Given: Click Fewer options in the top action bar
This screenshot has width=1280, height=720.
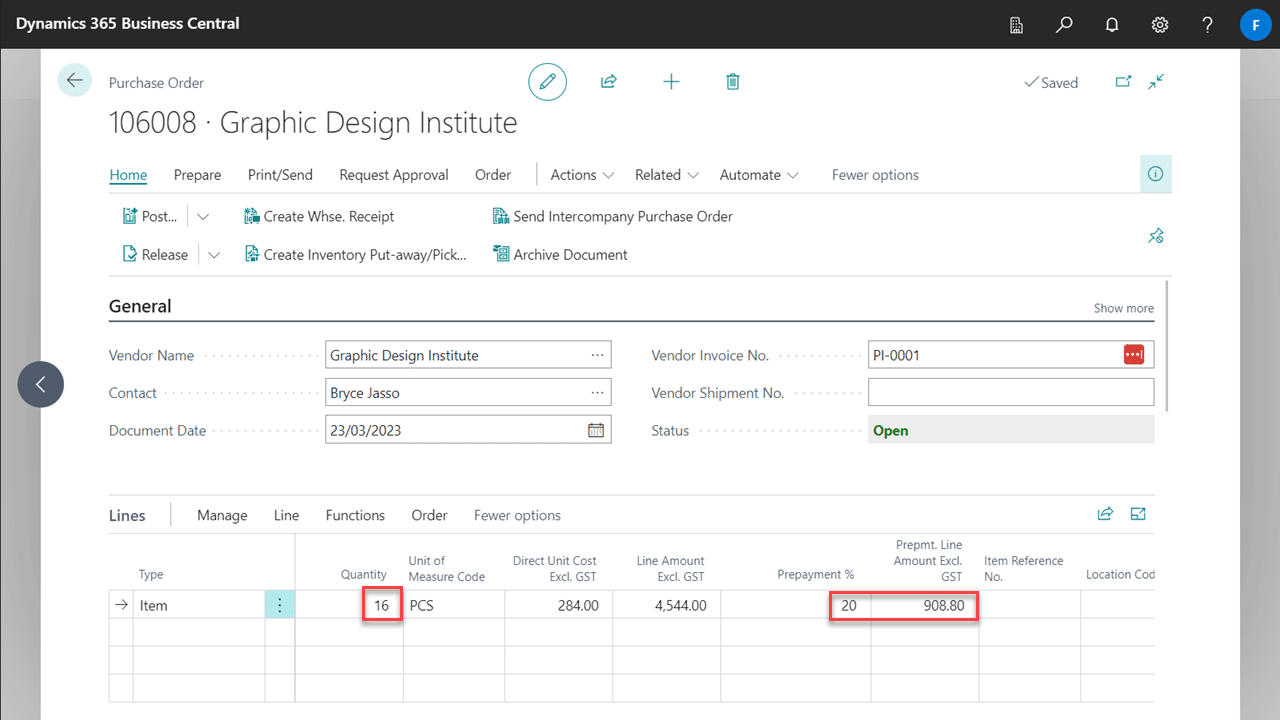Looking at the screenshot, I should point(875,175).
